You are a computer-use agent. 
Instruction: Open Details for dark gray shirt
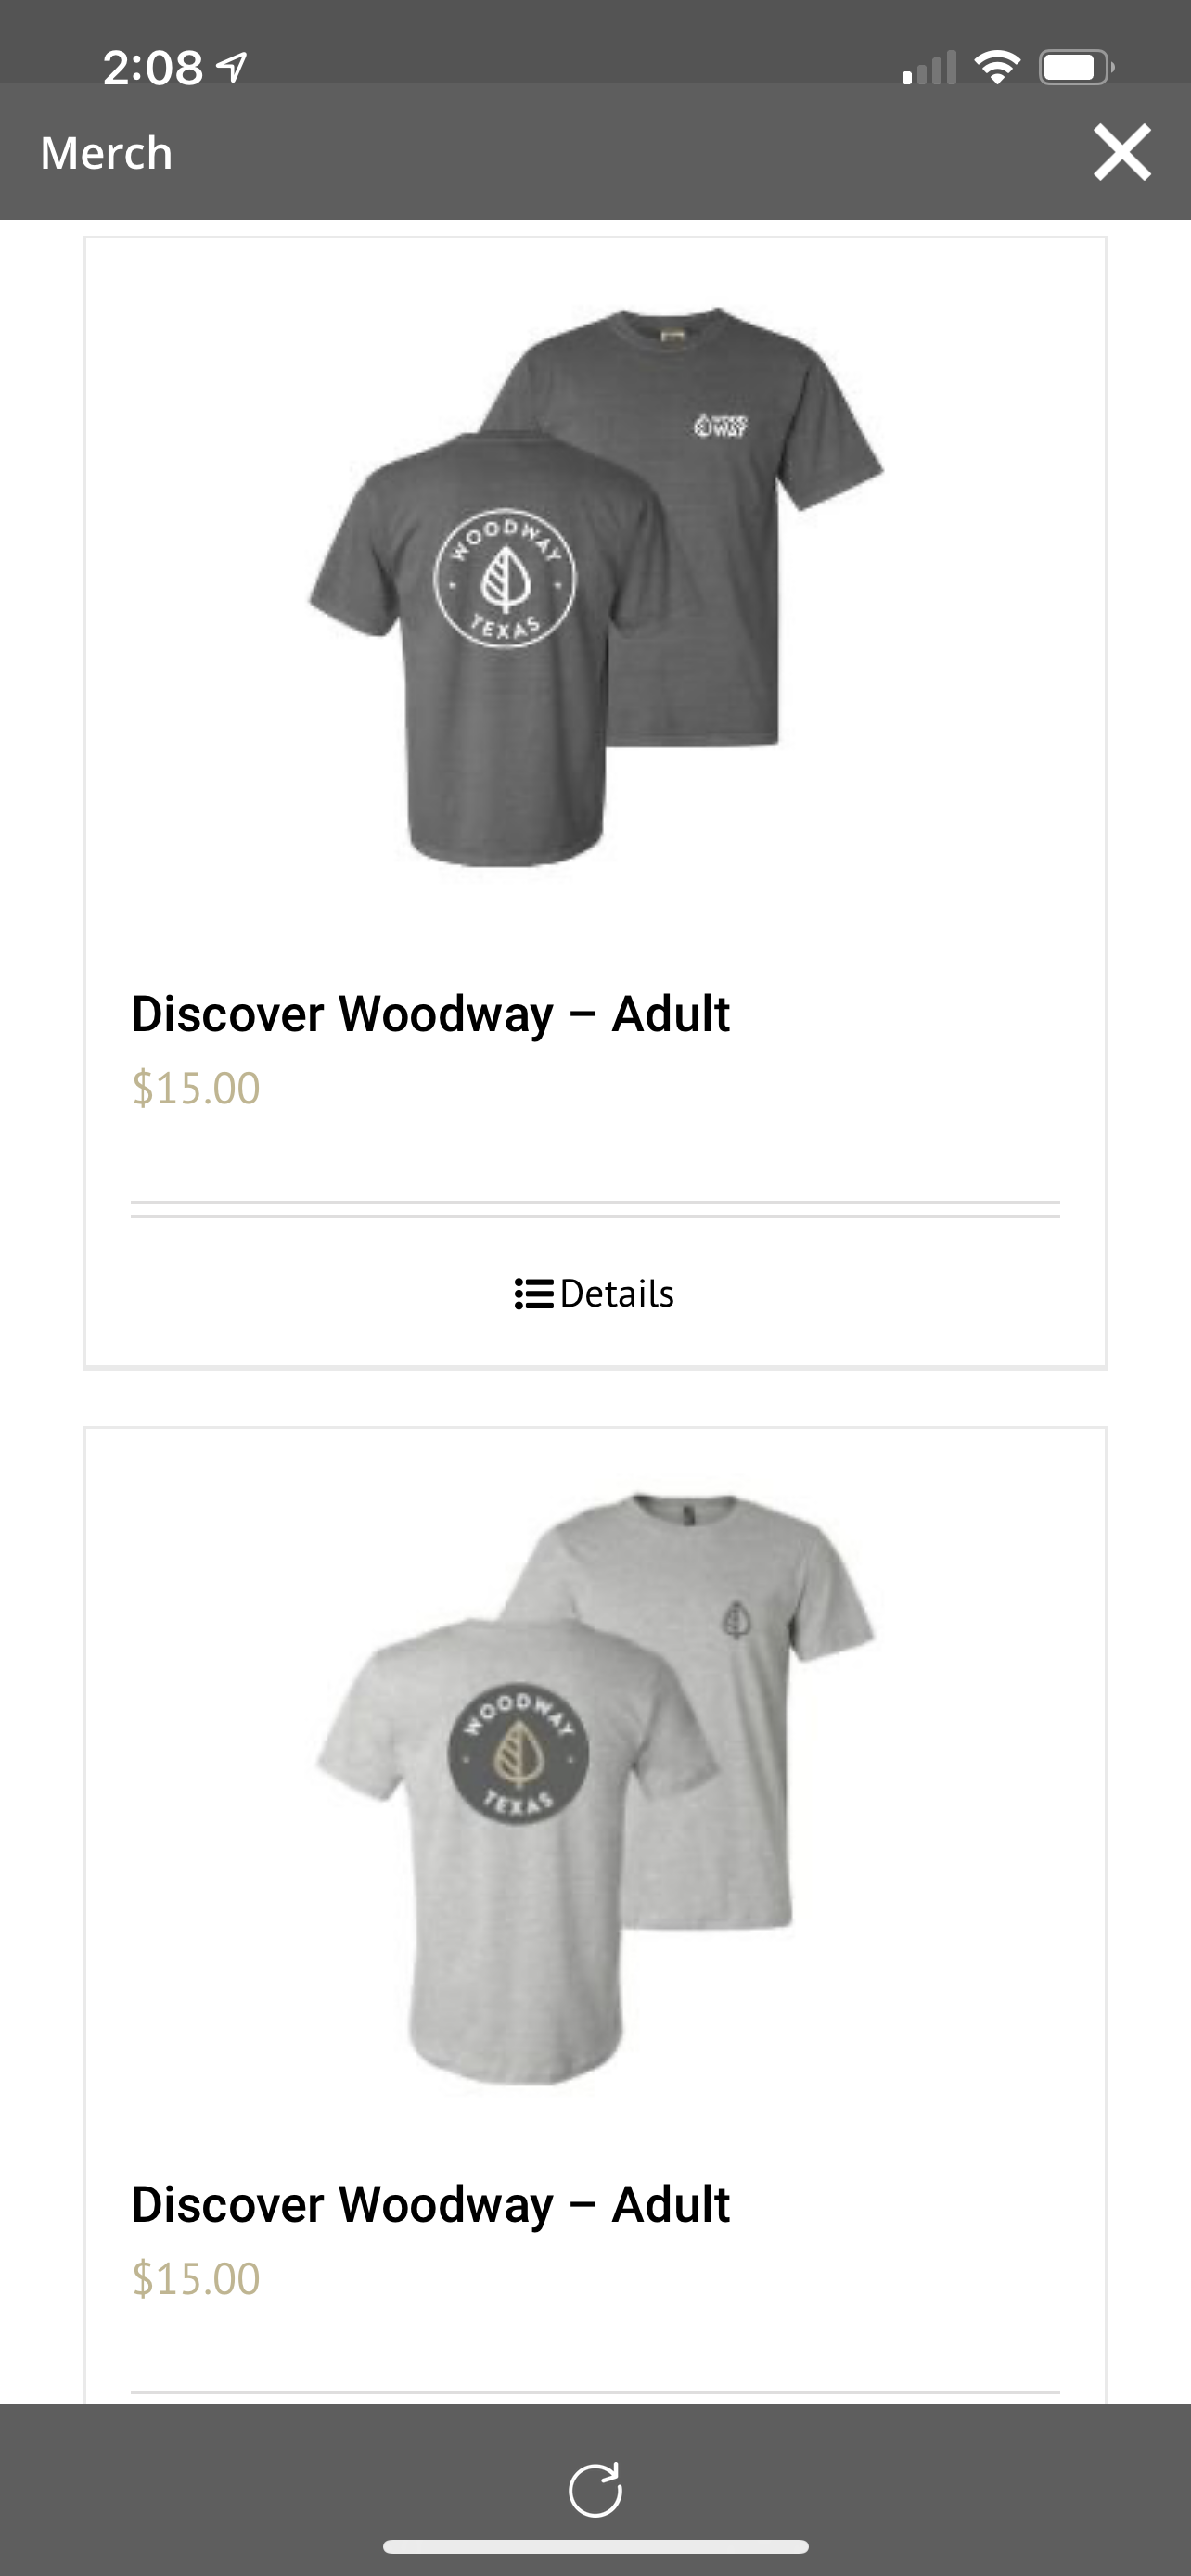point(595,1293)
